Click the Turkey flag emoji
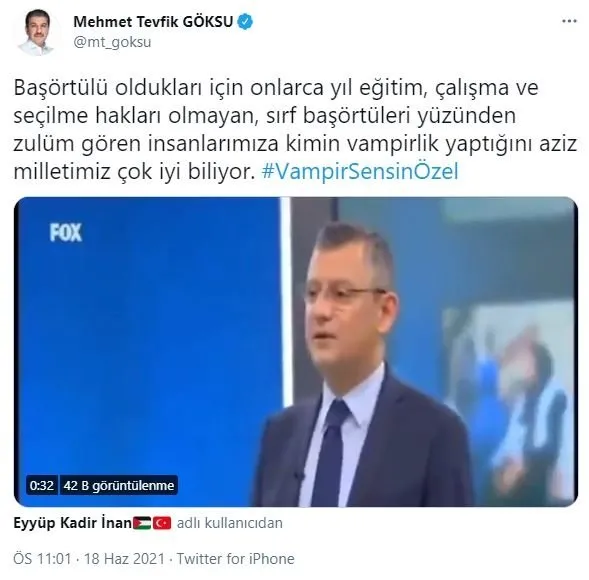 click(x=162, y=523)
